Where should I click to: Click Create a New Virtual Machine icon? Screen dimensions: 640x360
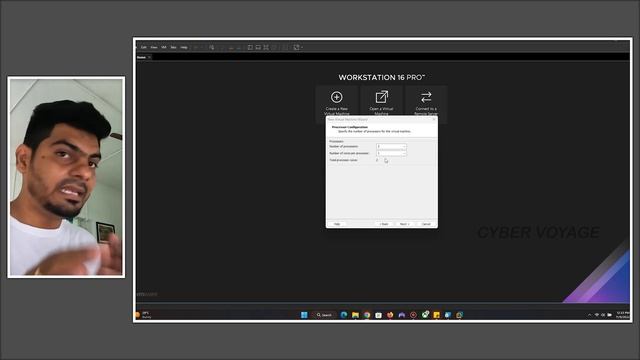click(336, 97)
